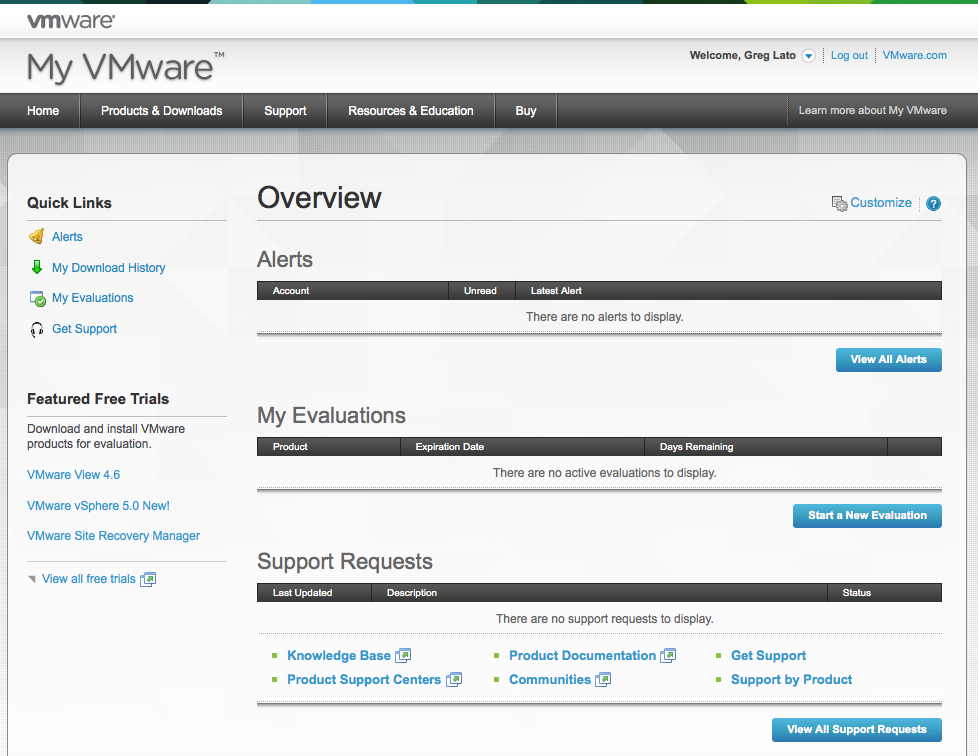The height and width of the screenshot is (756, 978).
Task: Click the Customize link
Action: pyautogui.click(x=881, y=203)
